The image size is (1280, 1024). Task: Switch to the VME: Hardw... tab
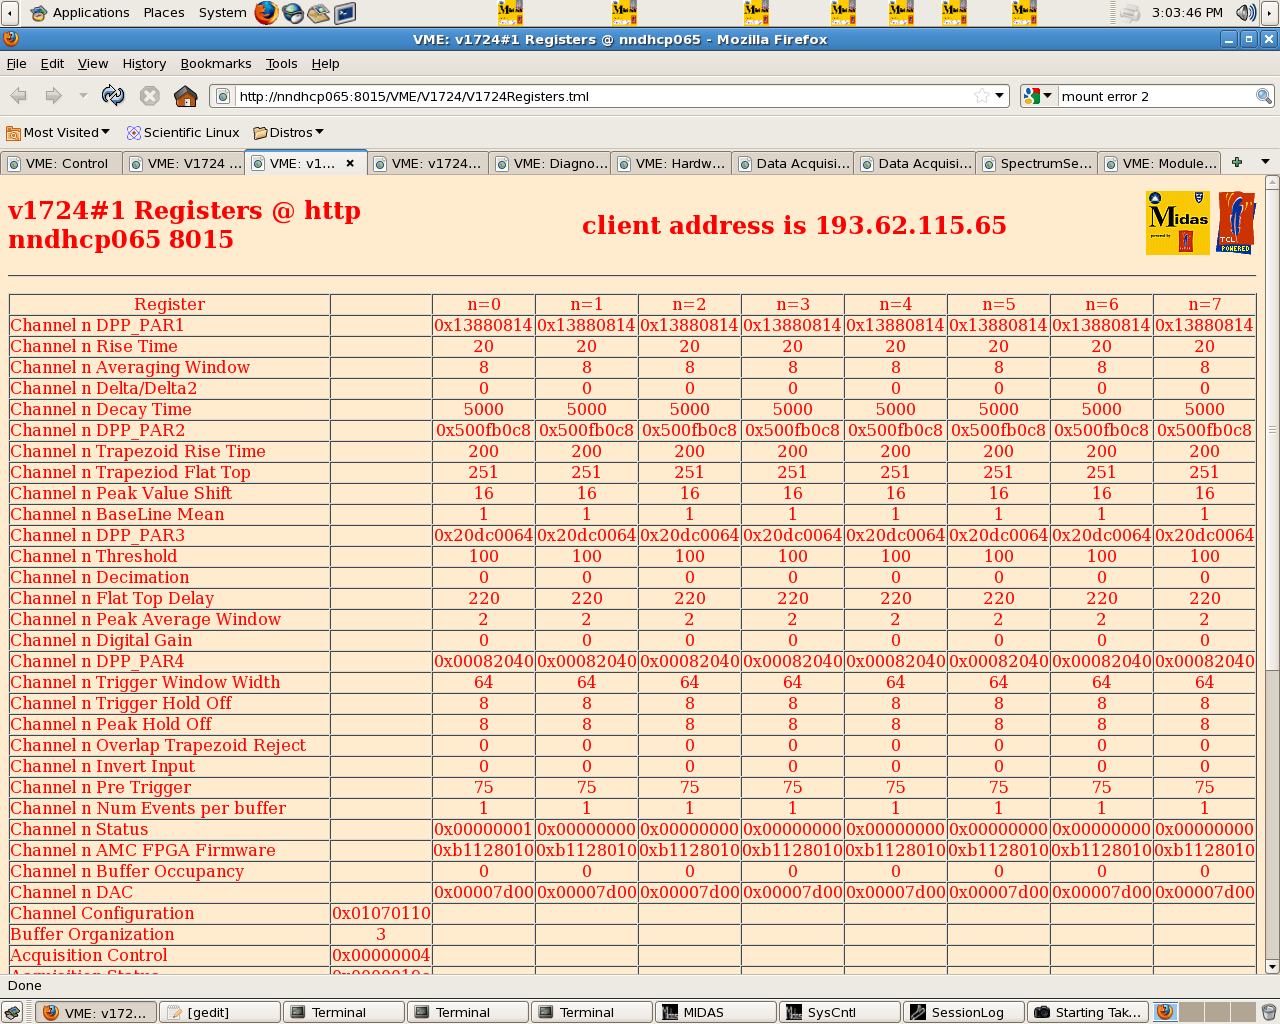click(672, 163)
